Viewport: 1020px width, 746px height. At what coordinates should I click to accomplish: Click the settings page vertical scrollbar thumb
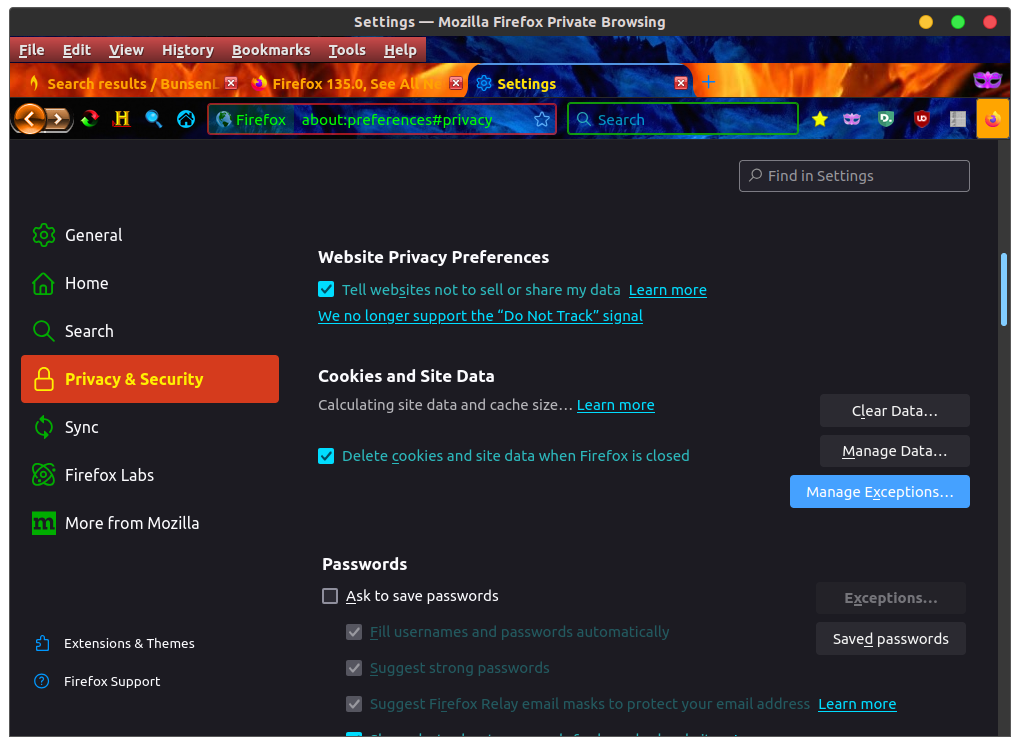pos(1004,289)
